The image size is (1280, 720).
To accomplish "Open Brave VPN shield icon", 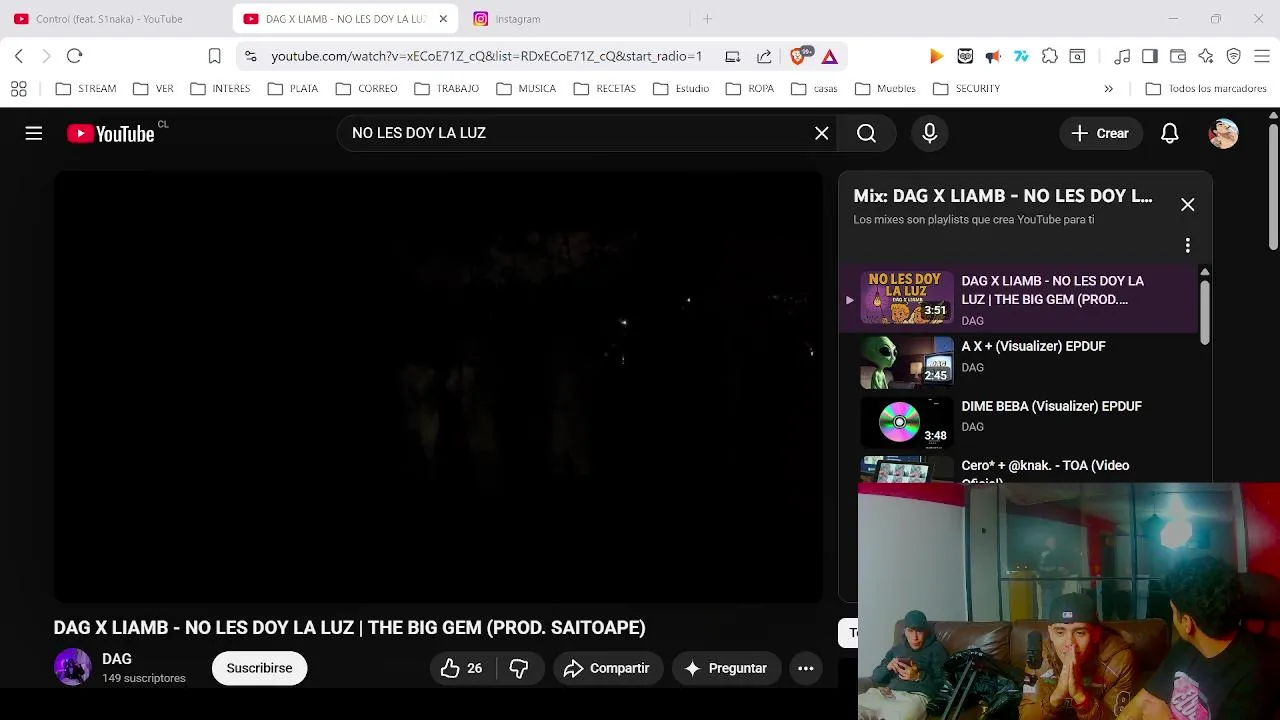I will pos(1234,56).
